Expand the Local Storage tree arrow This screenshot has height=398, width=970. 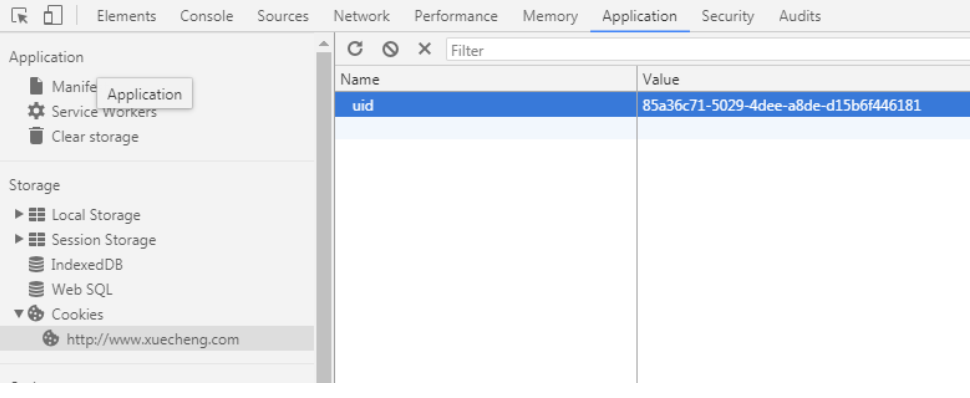coord(19,214)
